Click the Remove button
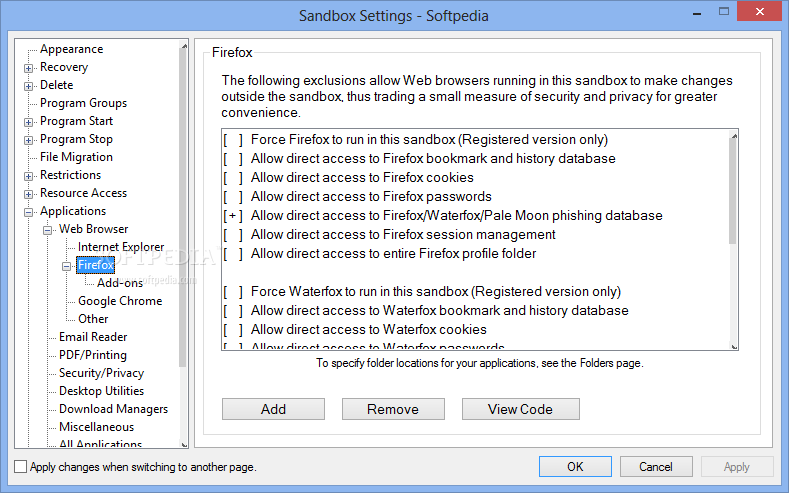This screenshot has height=493, width=789. point(393,409)
